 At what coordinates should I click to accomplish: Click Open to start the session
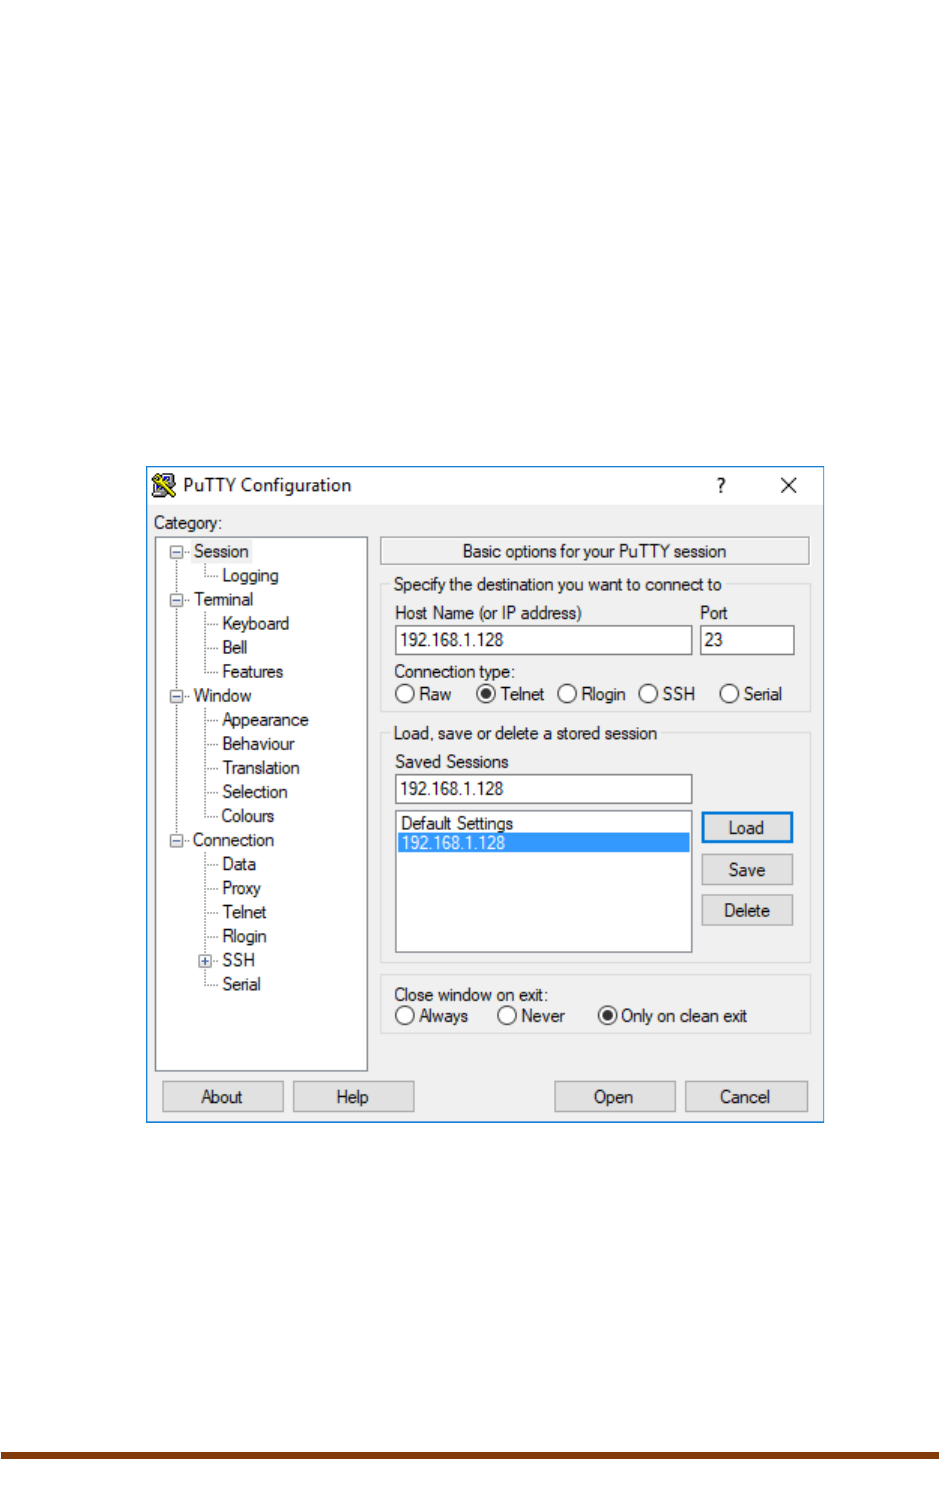click(x=613, y=1097)
